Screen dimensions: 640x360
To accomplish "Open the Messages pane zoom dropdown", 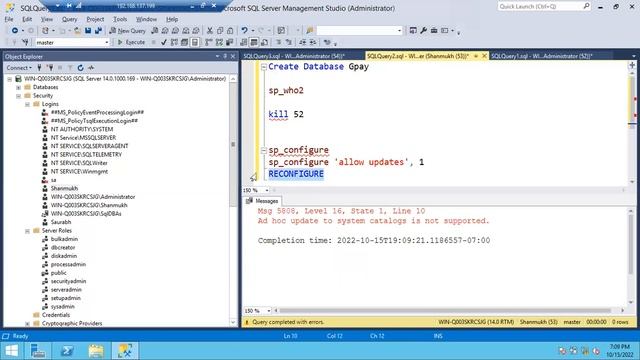I will [268, 311].
